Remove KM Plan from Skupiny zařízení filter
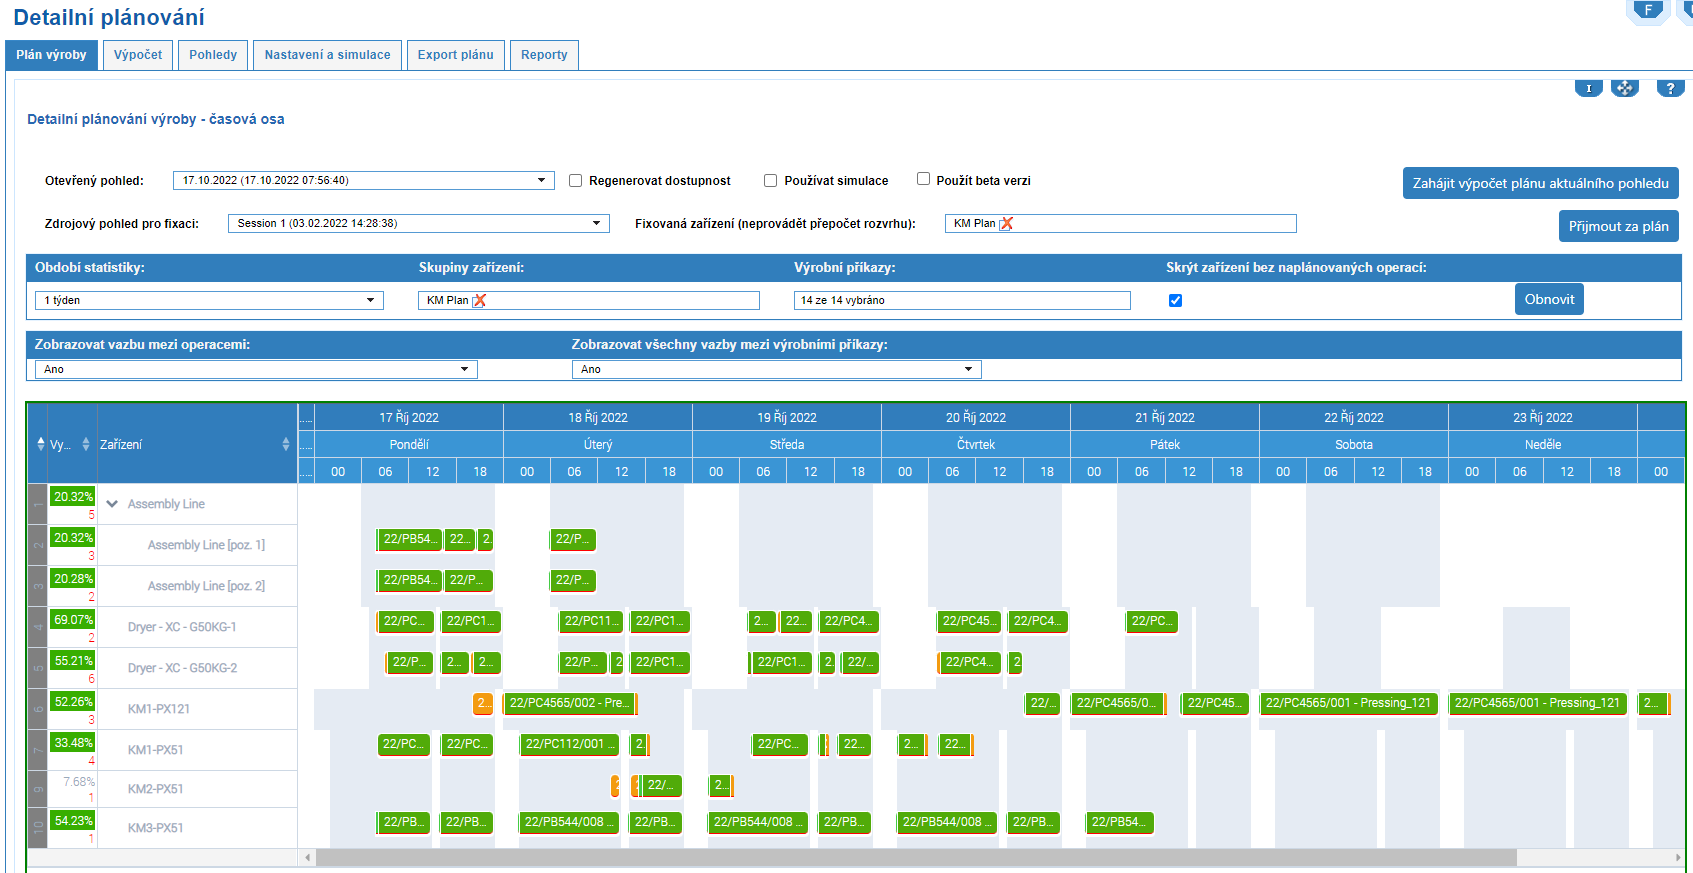This screenshot has width=1693, height=873. [x=480, y=301]
